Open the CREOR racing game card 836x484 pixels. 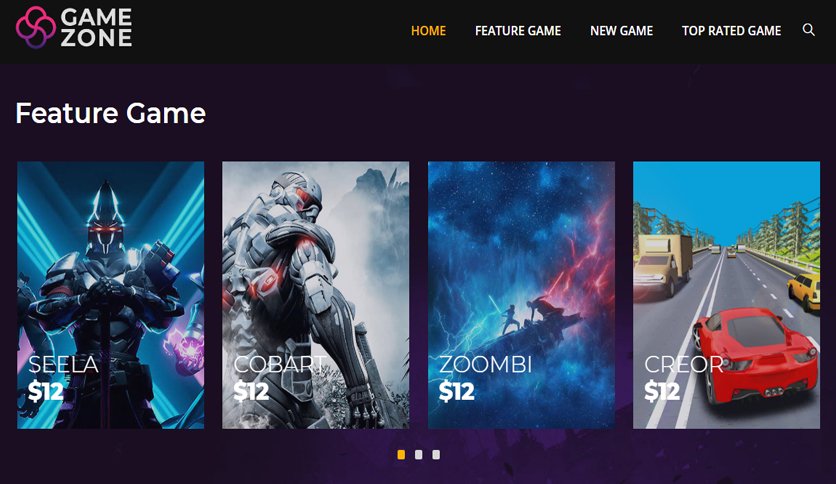pos(726,295)
